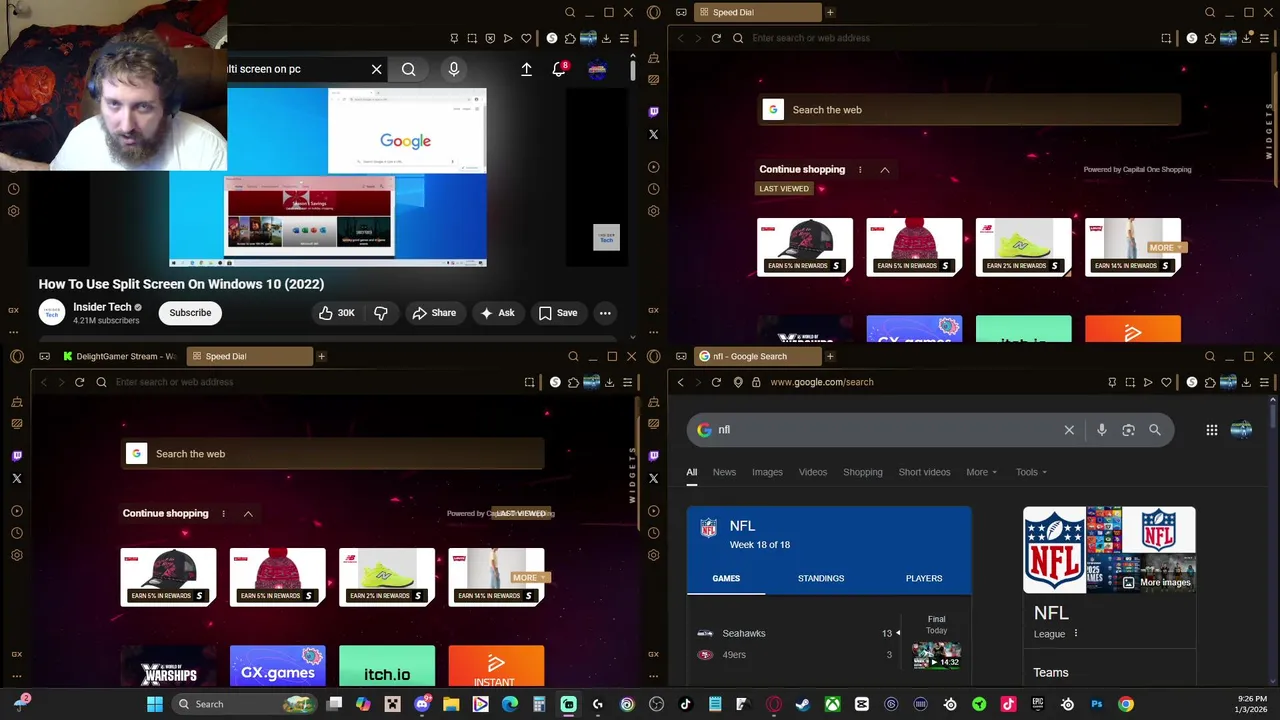The width and height of the screenshot is (1280, 720).
Task: Open Steam from the taskbar
Action: pos(803,704)
